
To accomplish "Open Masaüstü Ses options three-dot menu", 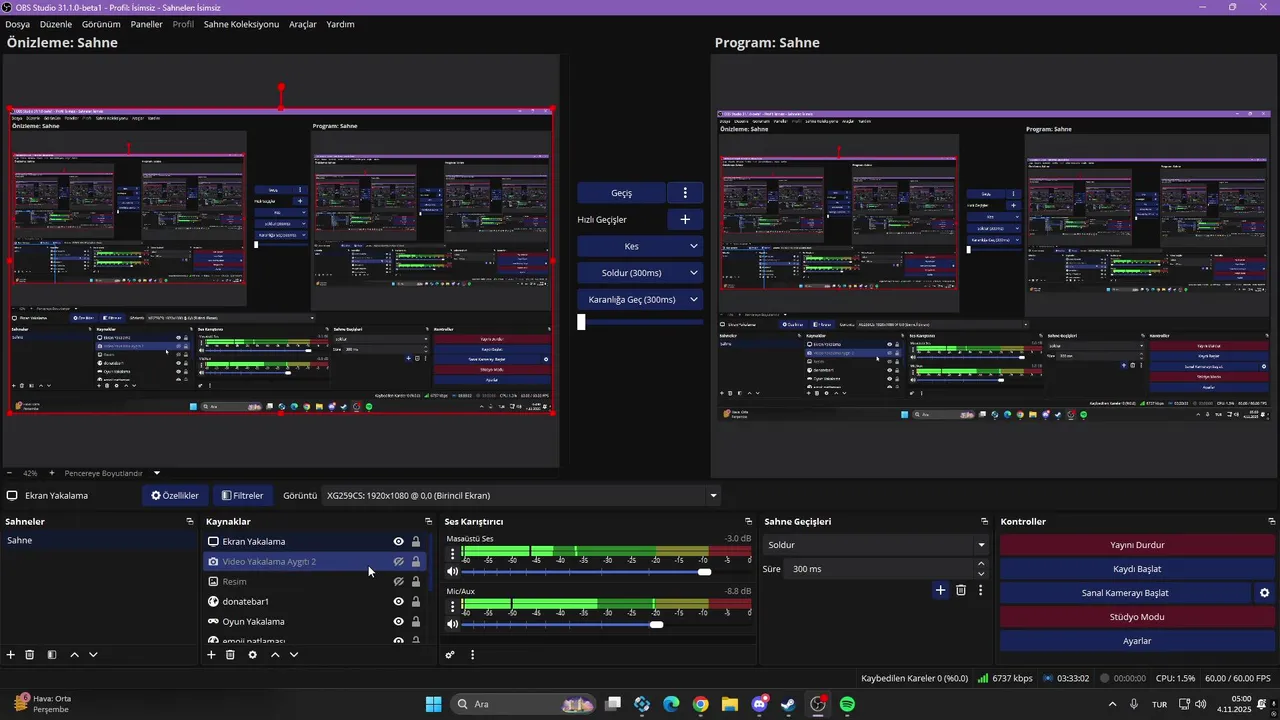I will pos(452,553).
